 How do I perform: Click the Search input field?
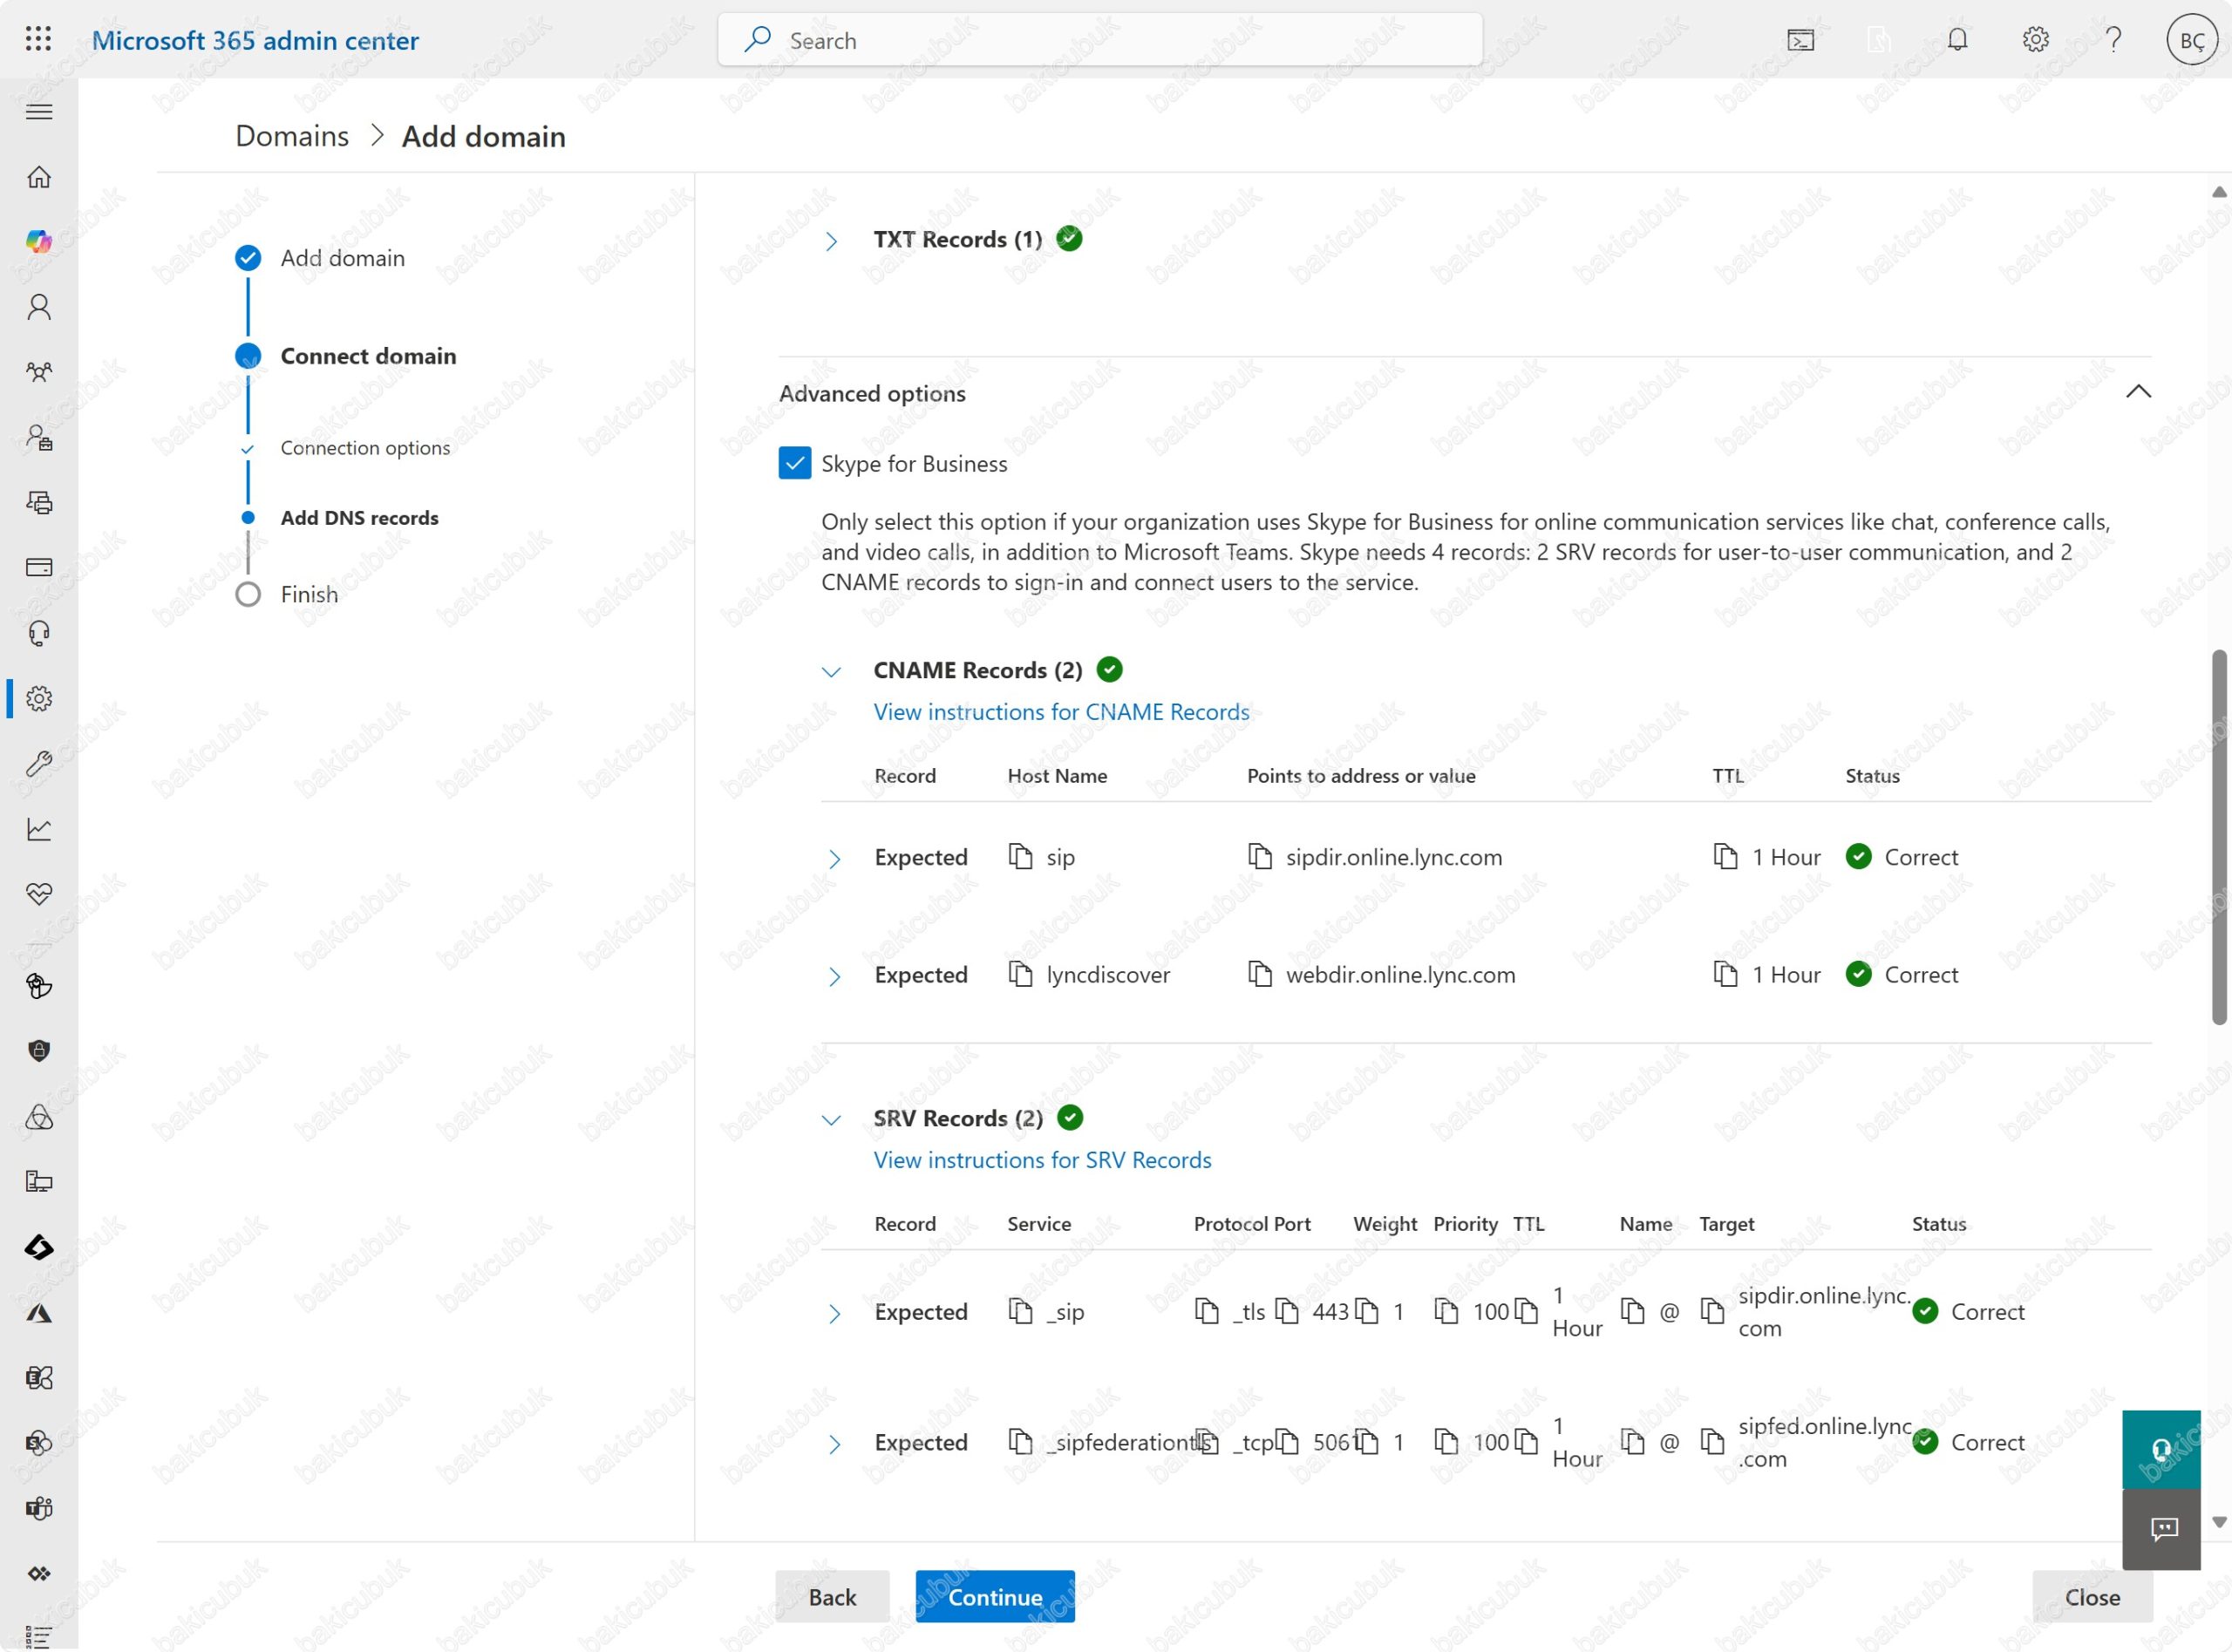(1100, 40)
